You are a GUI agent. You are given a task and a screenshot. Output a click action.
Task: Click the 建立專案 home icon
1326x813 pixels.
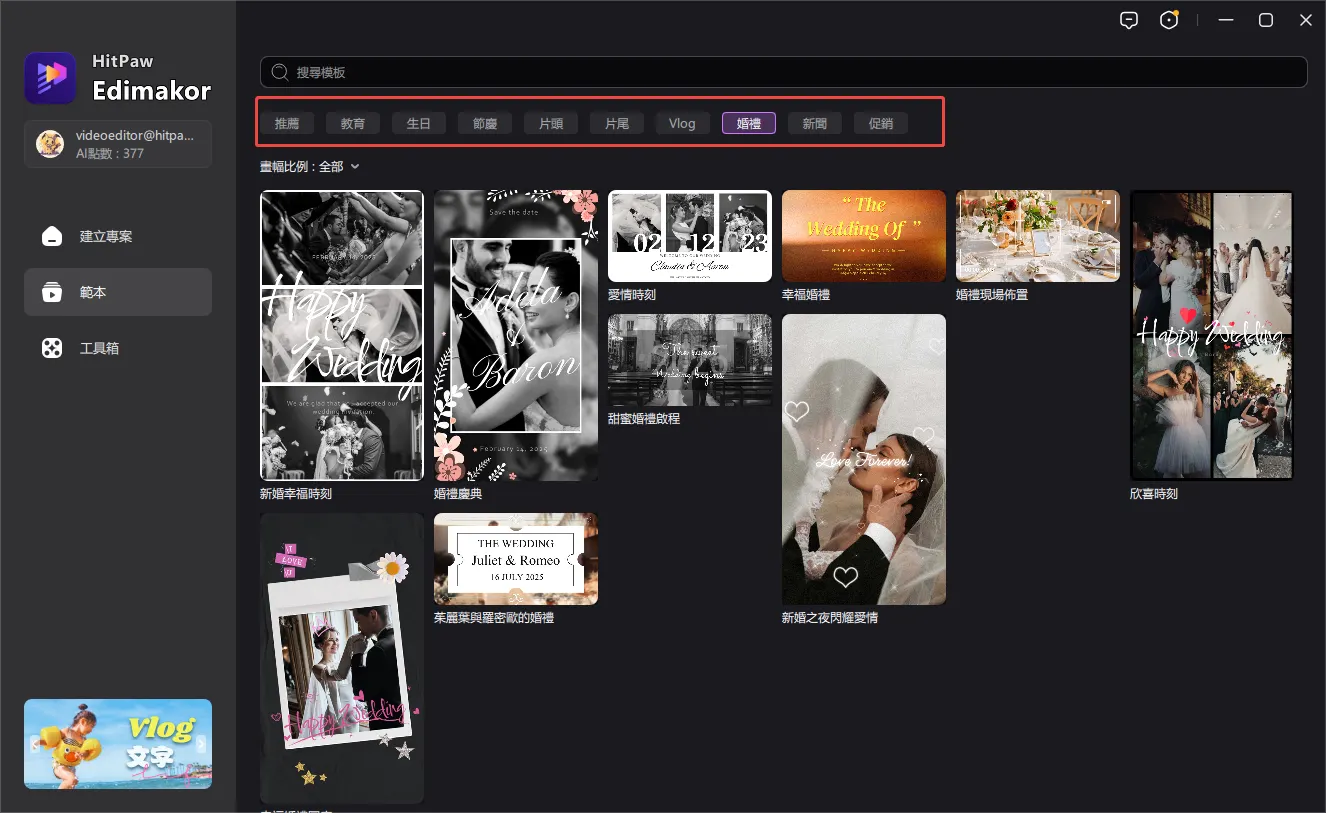[52, 236]
